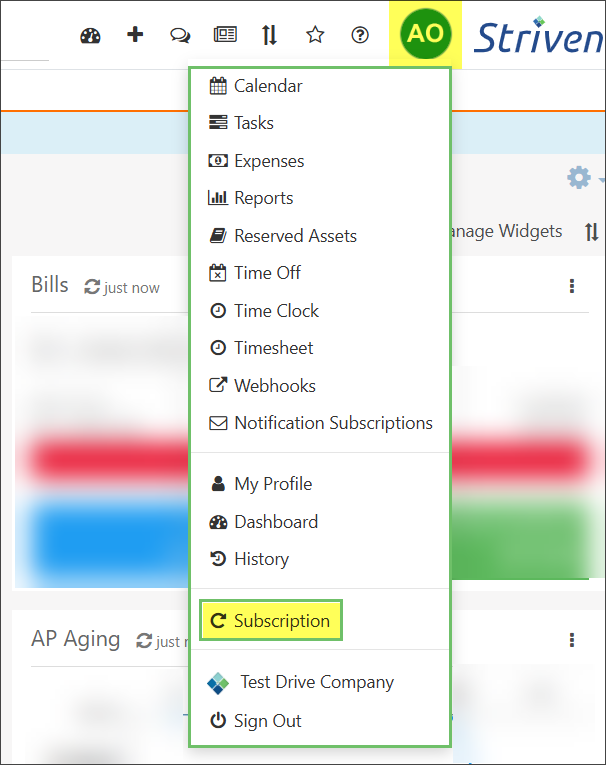
Task: Click the AO user avatar
Action: (x=425, y=34)
